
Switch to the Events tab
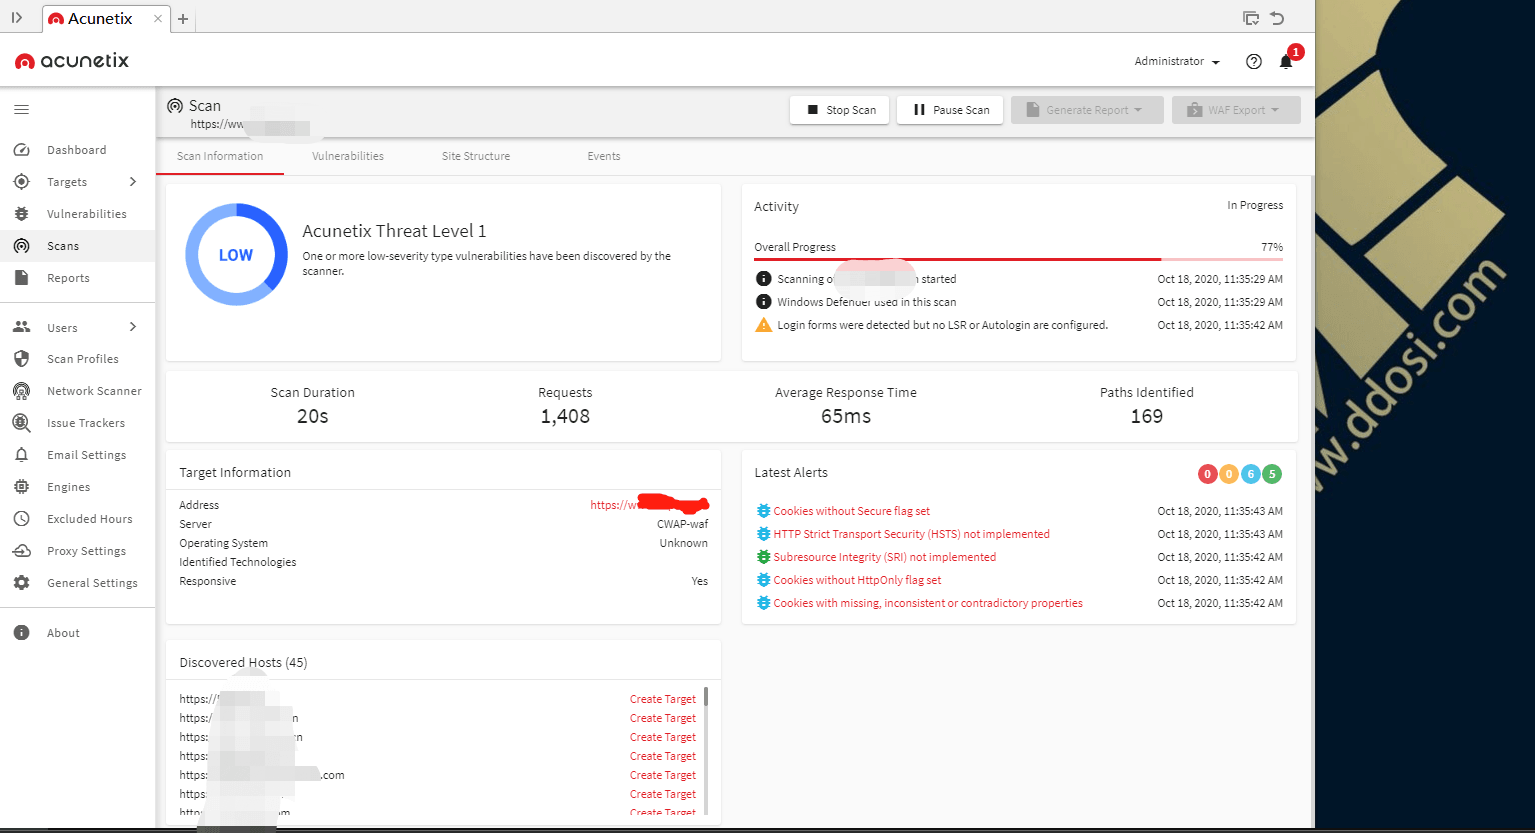pos(604,156)
